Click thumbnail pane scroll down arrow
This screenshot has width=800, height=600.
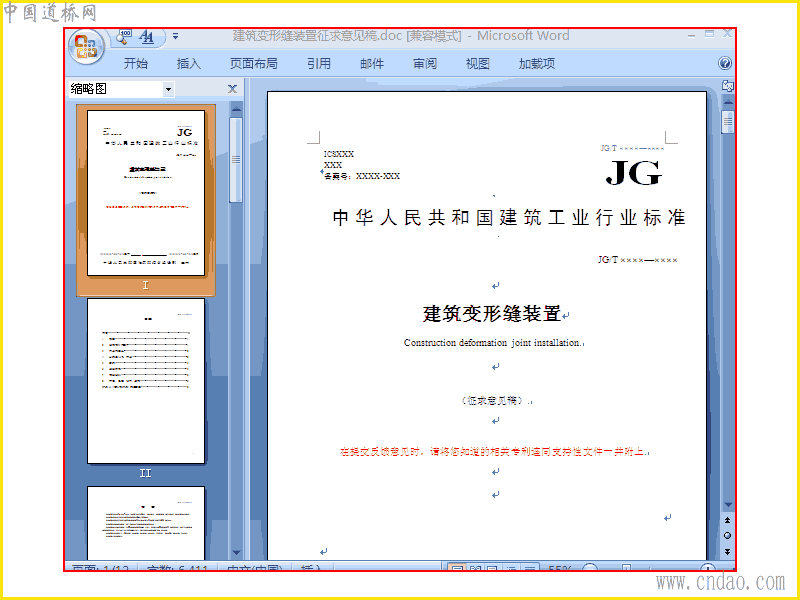click(236, 553)
